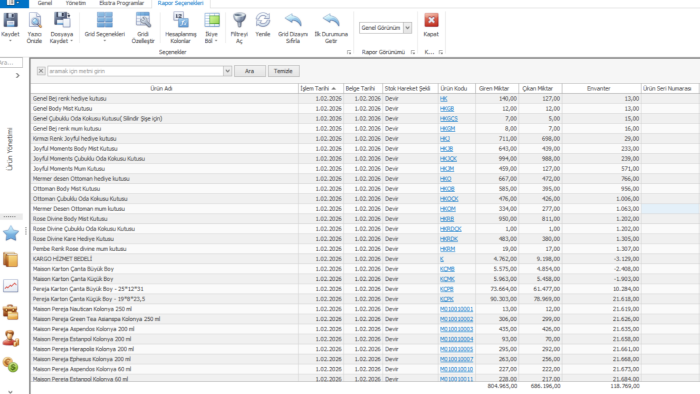Viewport: 700px width, 394px height.
Task: Click the orange book sidebar icon
Action: [x=11, y=259]
